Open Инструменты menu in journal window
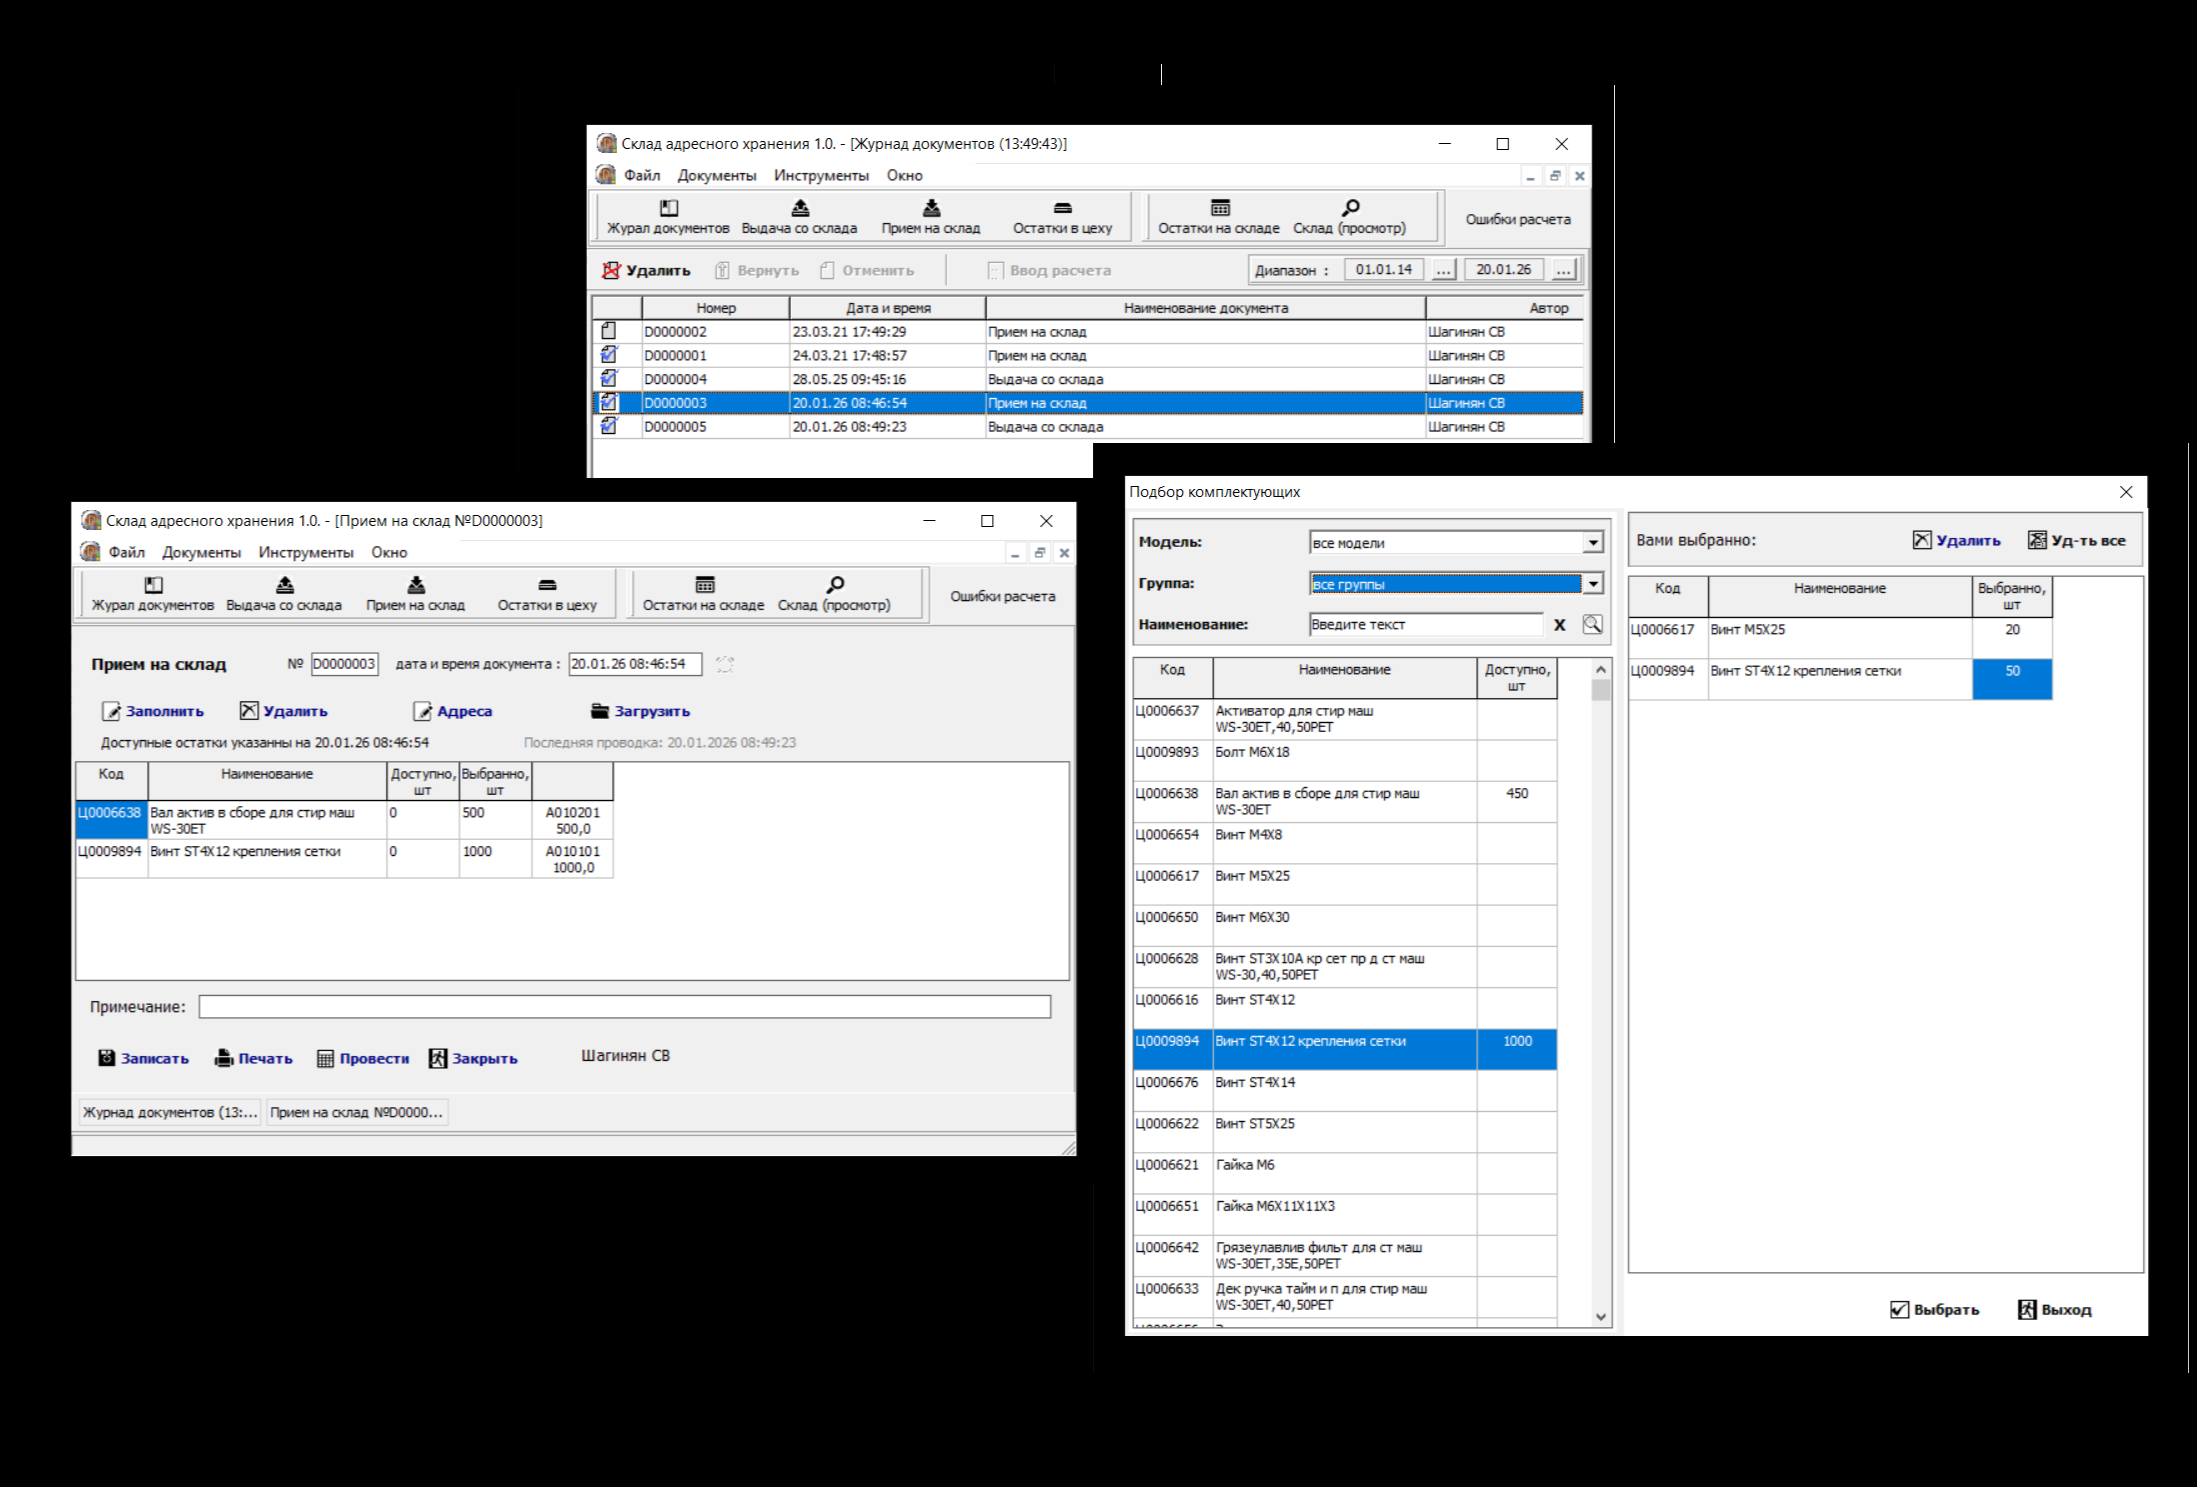The height and width of the screenshot is (1487, 2197). pos(821,175)
